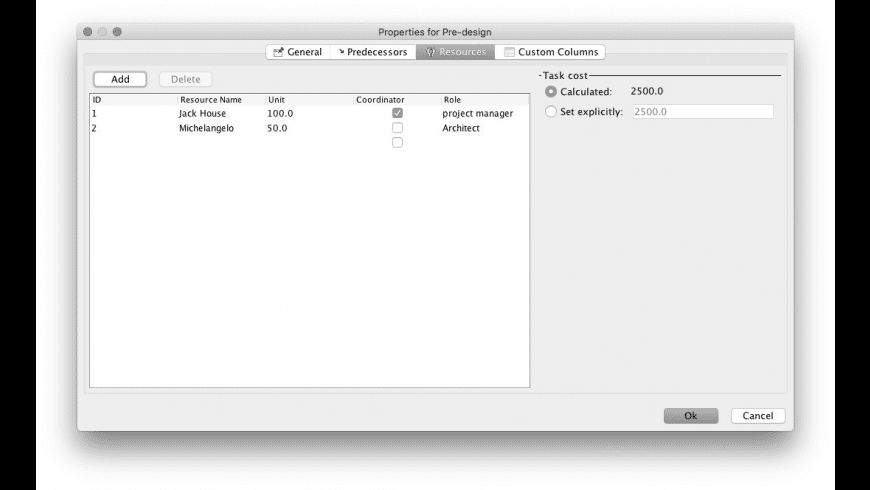This screenshot has height=490, width=870.
Task: Select the Calculated cost radio button
Action: pos(550,92)
